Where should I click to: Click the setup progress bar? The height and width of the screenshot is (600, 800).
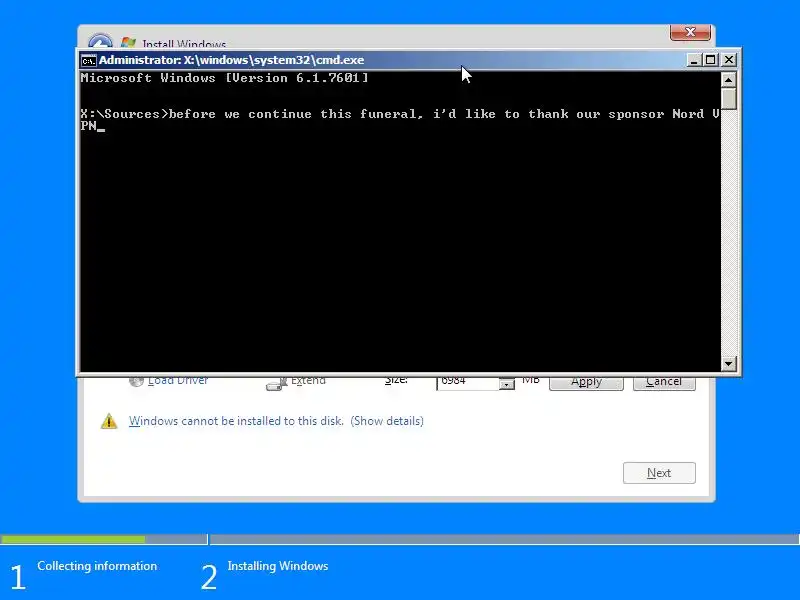click(400, 539)
